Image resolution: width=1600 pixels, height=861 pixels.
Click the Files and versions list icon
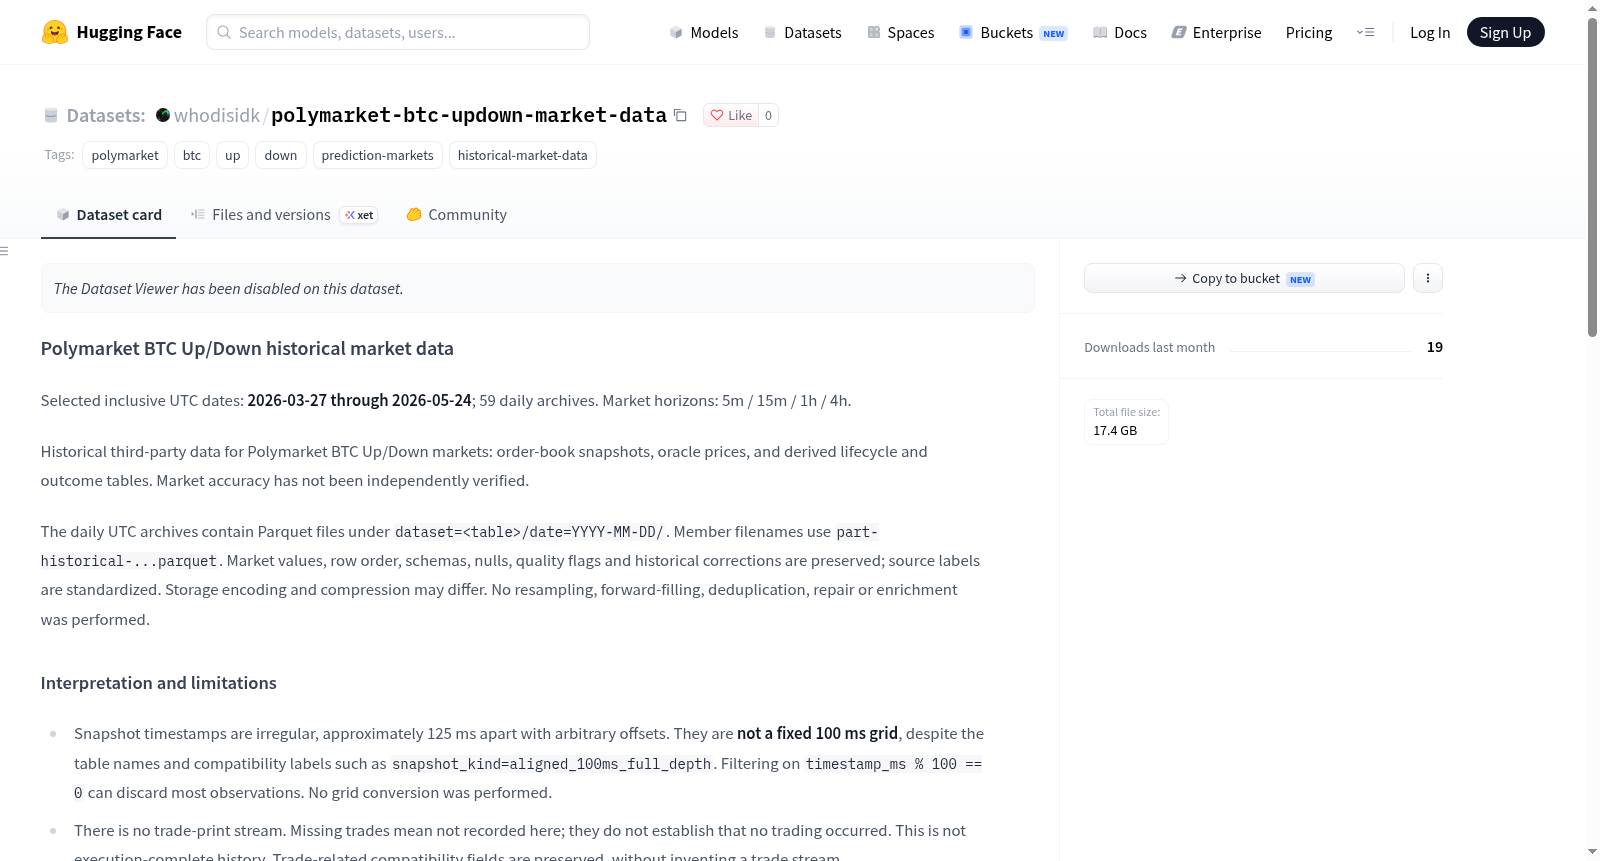tap(198, 214)
